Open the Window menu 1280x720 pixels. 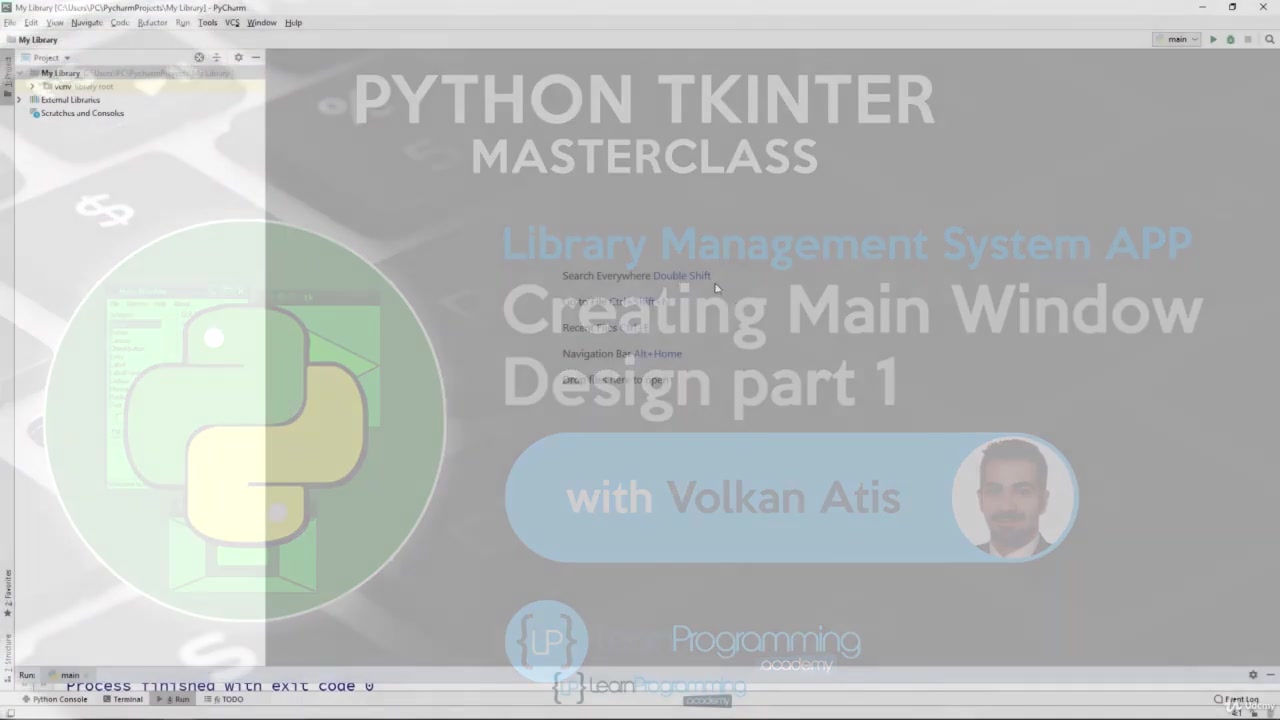click(261, 22)
